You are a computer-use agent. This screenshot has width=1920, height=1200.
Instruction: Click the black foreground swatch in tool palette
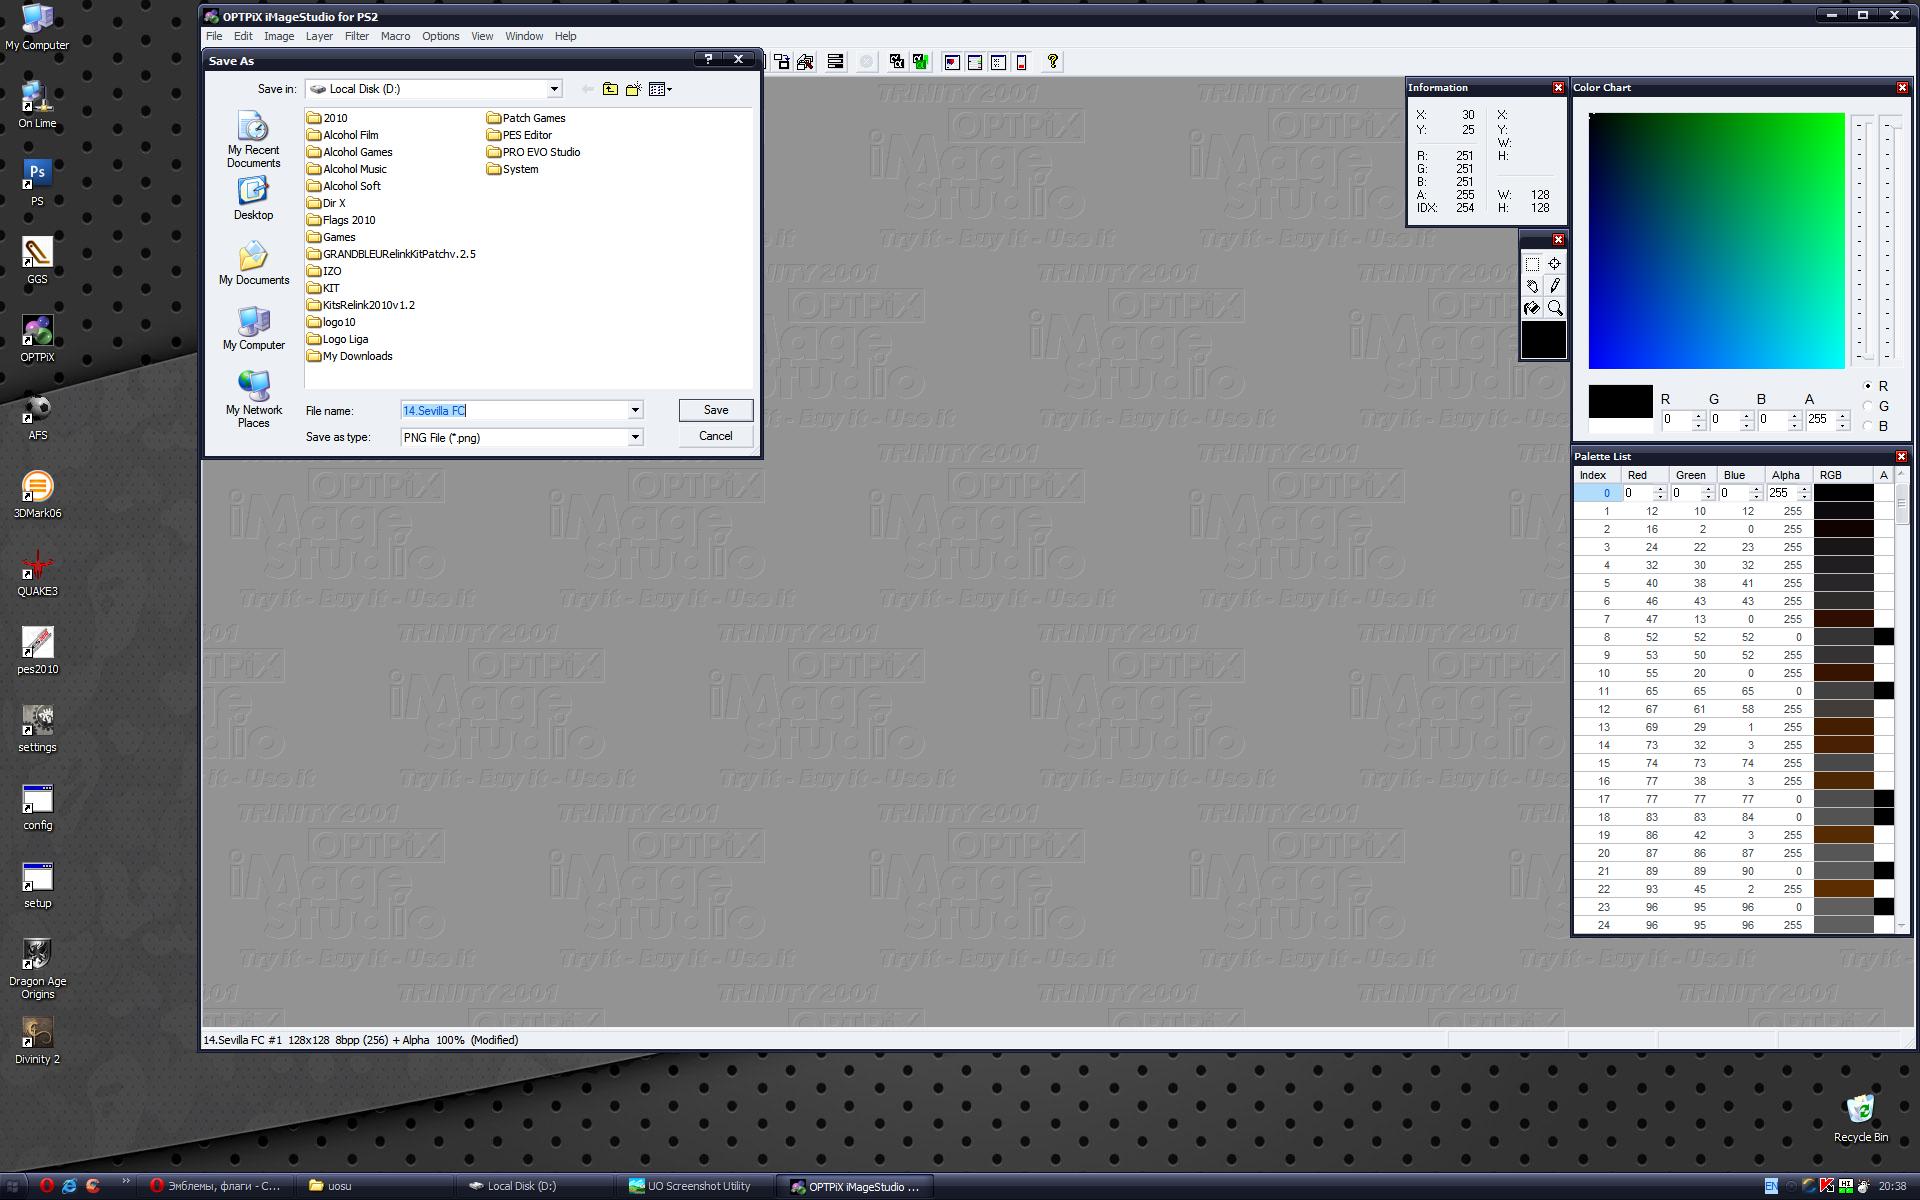coord(1543,340)
